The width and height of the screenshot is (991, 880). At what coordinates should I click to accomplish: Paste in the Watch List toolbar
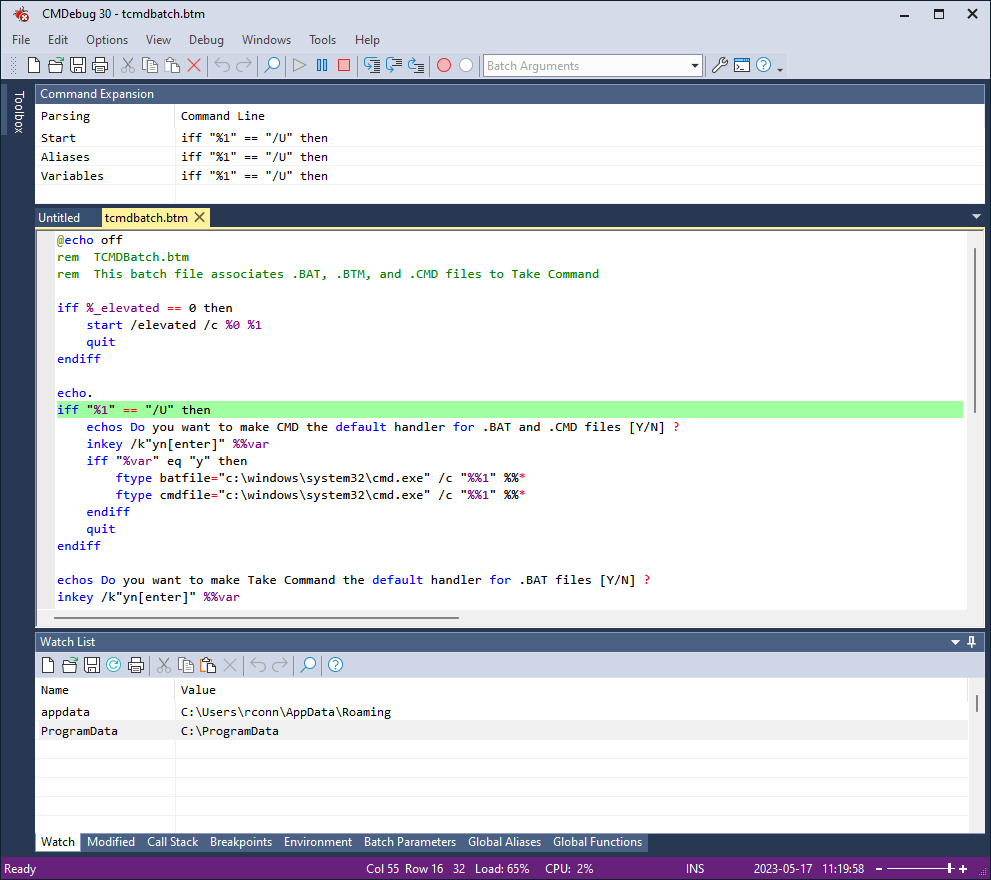(x=208, y=665)
